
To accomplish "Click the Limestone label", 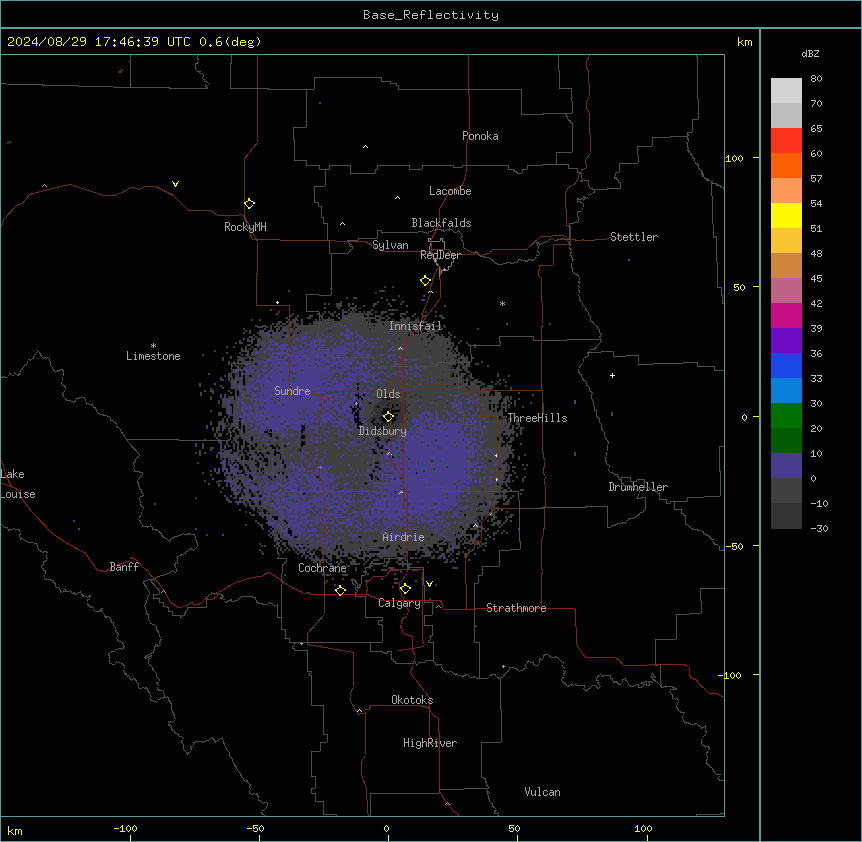I will 153,356.
